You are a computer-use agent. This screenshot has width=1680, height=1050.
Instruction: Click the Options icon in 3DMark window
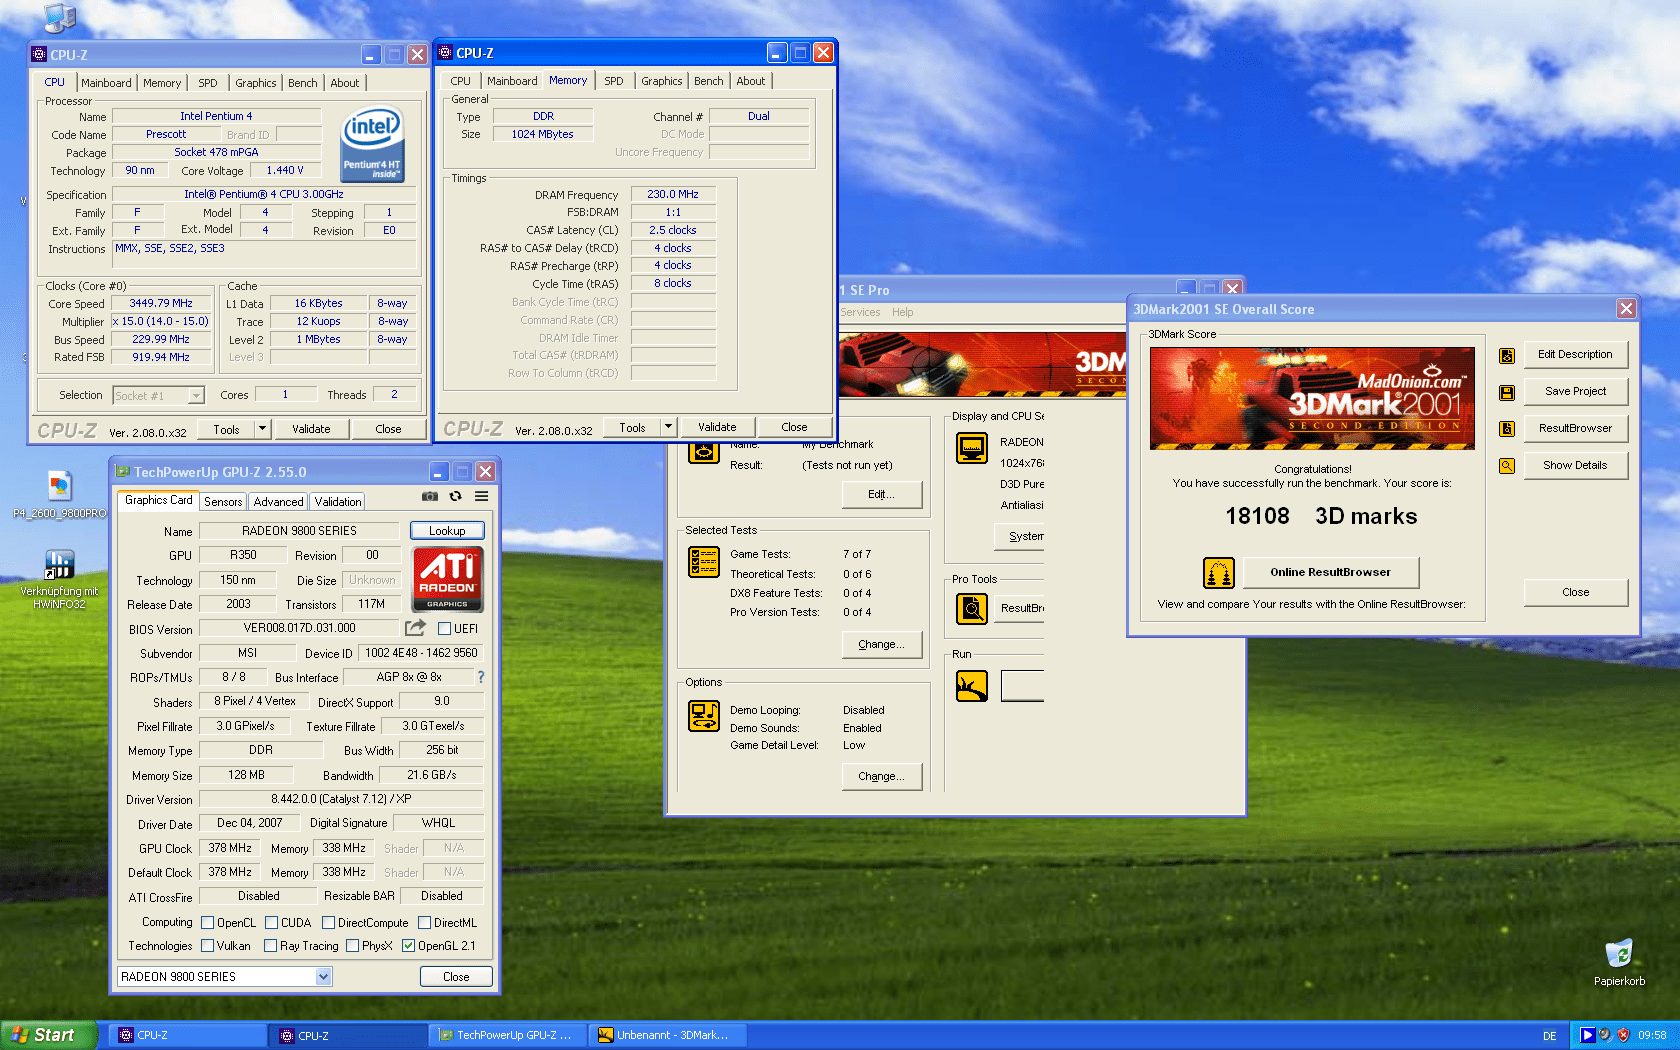click(x=704, y=716)
